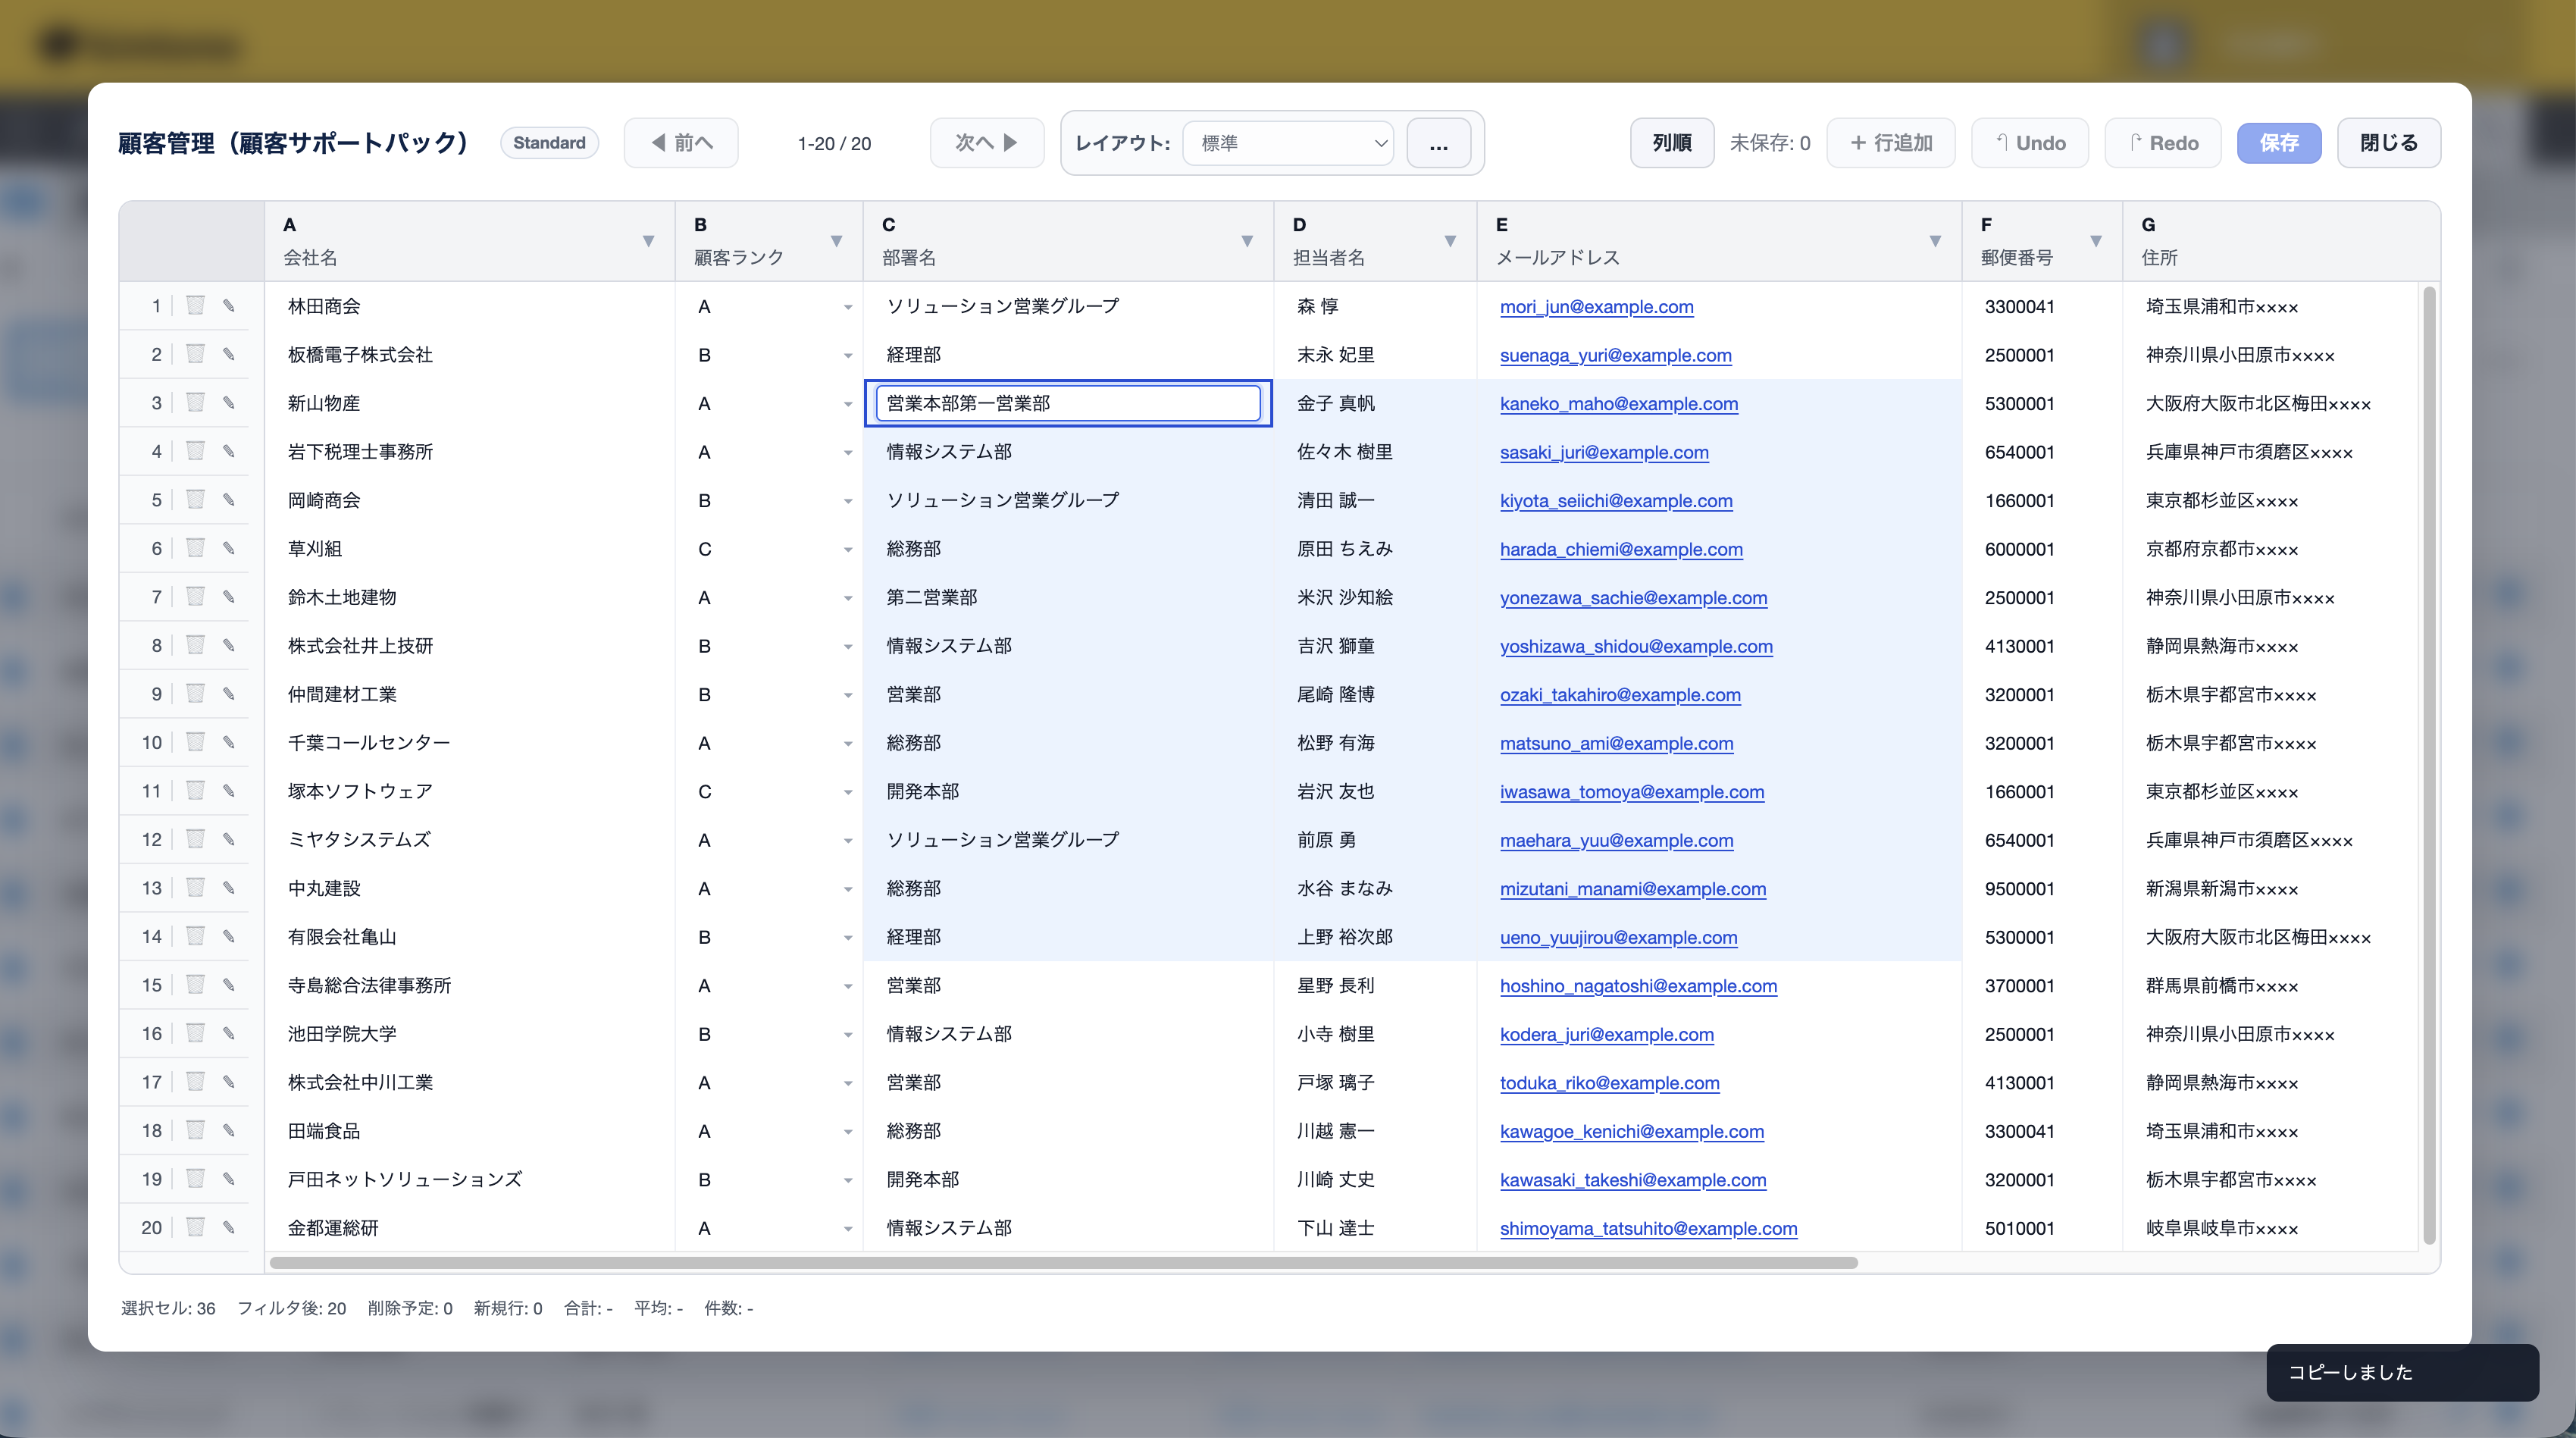Click pencil icon on row 7

coord(229,597)
